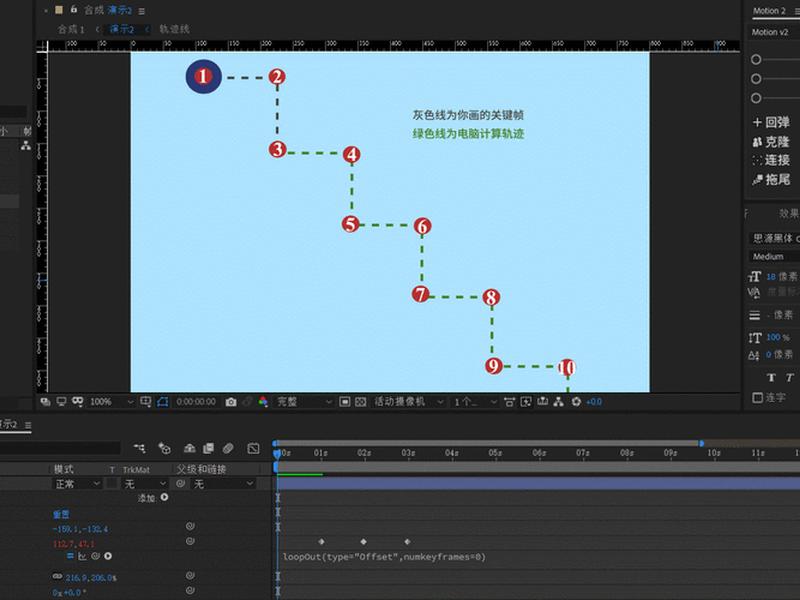Click the 0:00:00:00 timecode in the viewer
Image resolution: width=800 pixels, height=600 pixels.
(196, 402)
